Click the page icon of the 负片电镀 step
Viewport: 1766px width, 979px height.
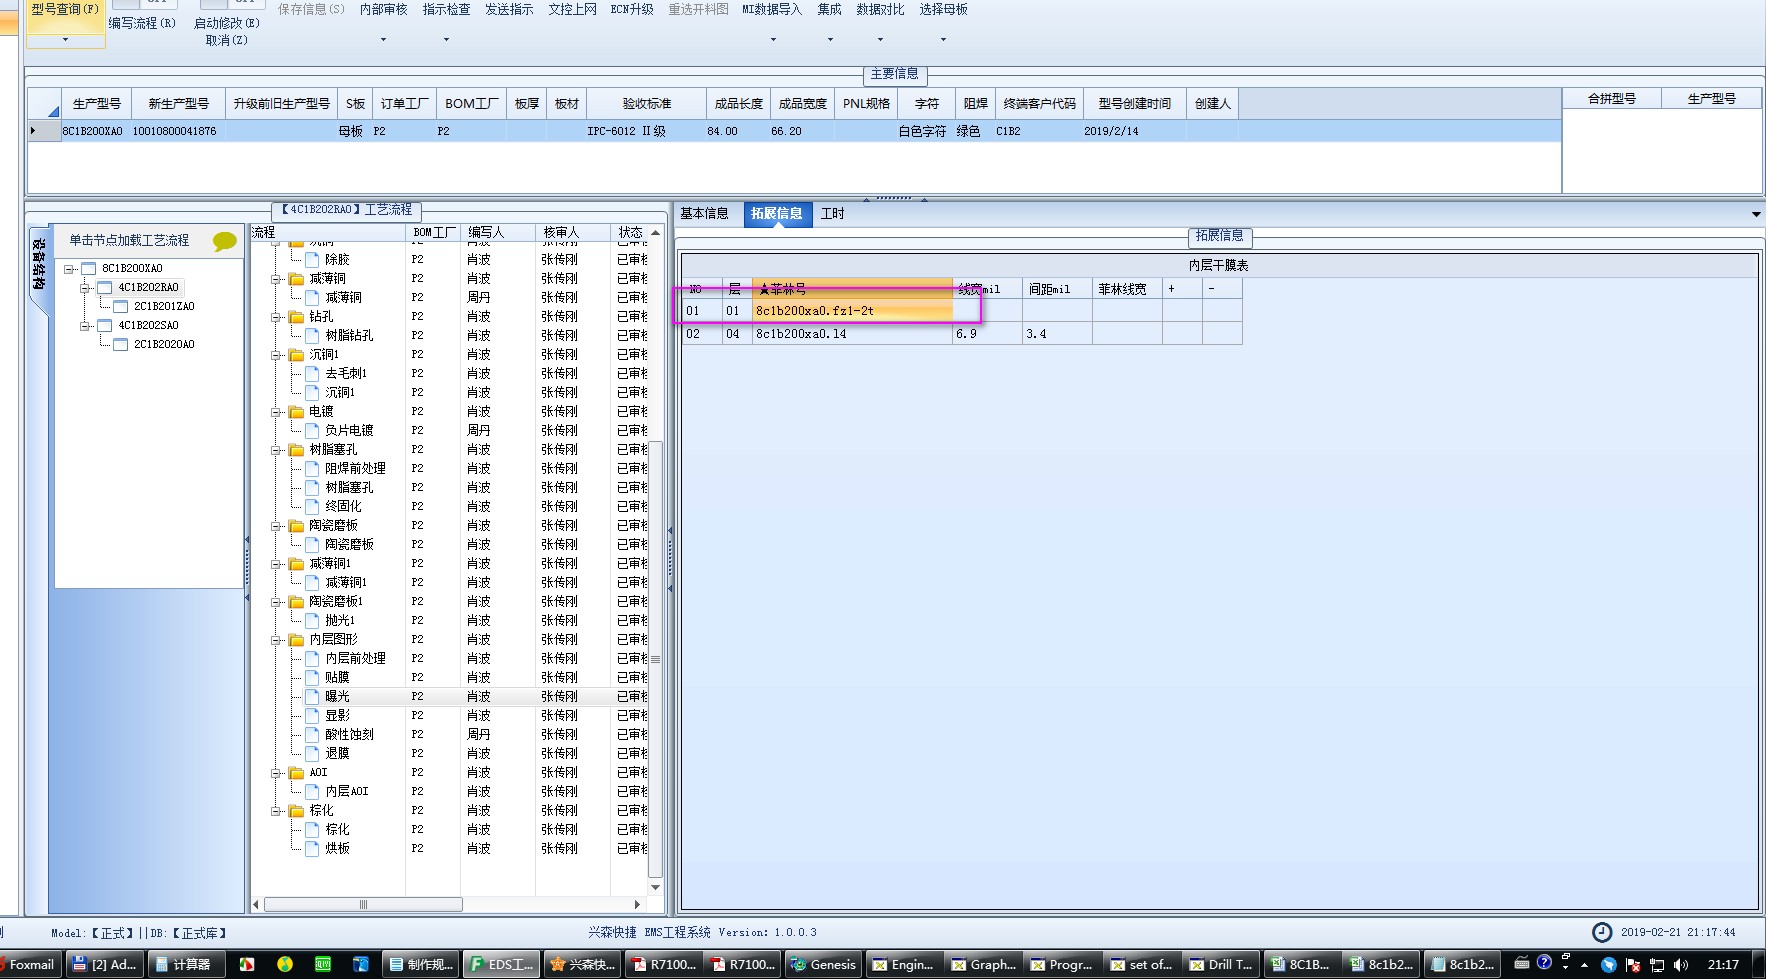[x=312, y=430]
